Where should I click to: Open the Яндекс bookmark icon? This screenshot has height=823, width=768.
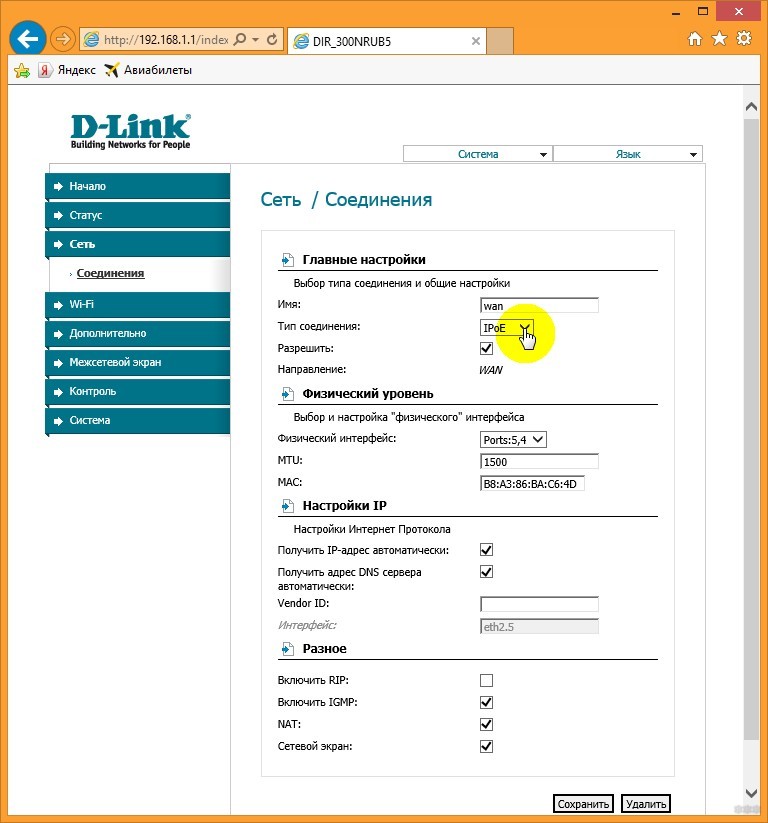click(x=45, y=70)
